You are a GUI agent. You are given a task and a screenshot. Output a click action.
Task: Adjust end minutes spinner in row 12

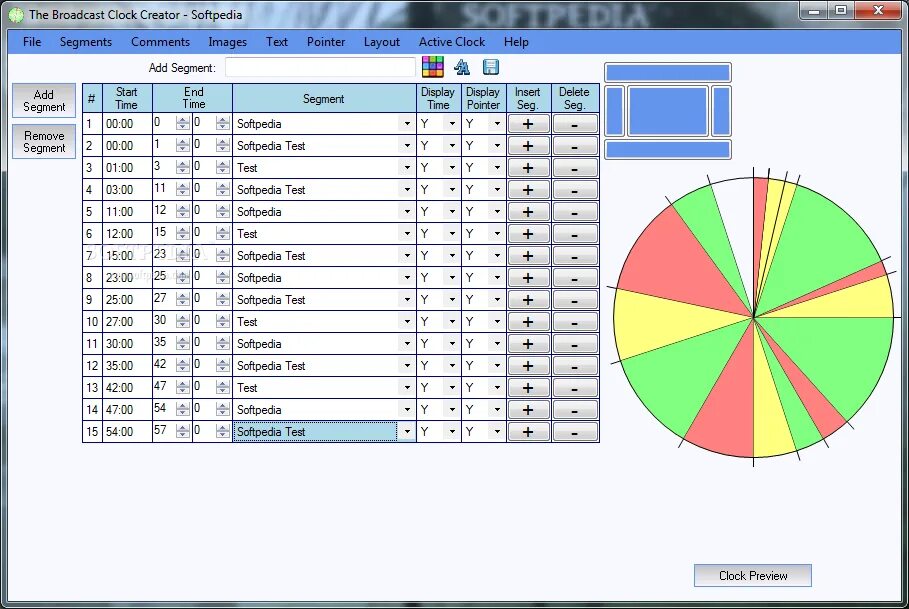tap(183, 366)
